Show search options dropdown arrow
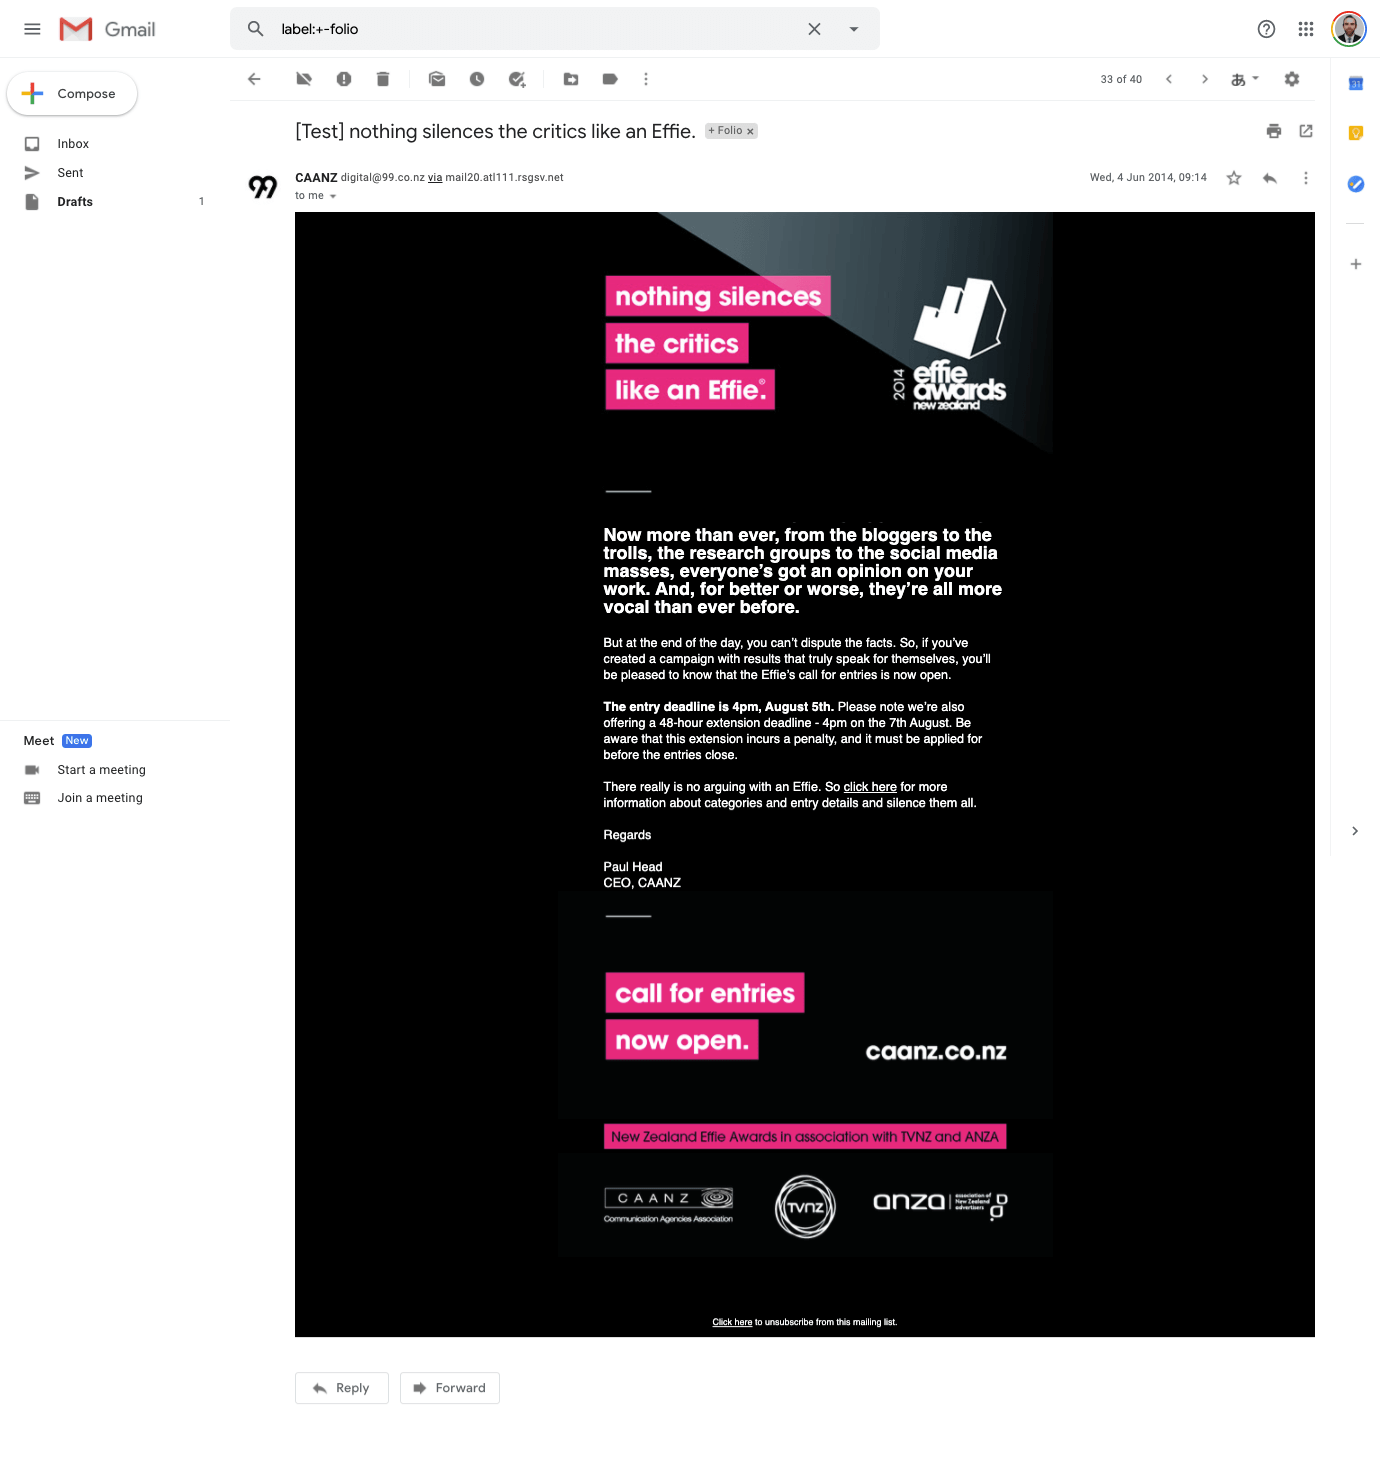Screen dimensions: 1380x1470 pos(854,29)
